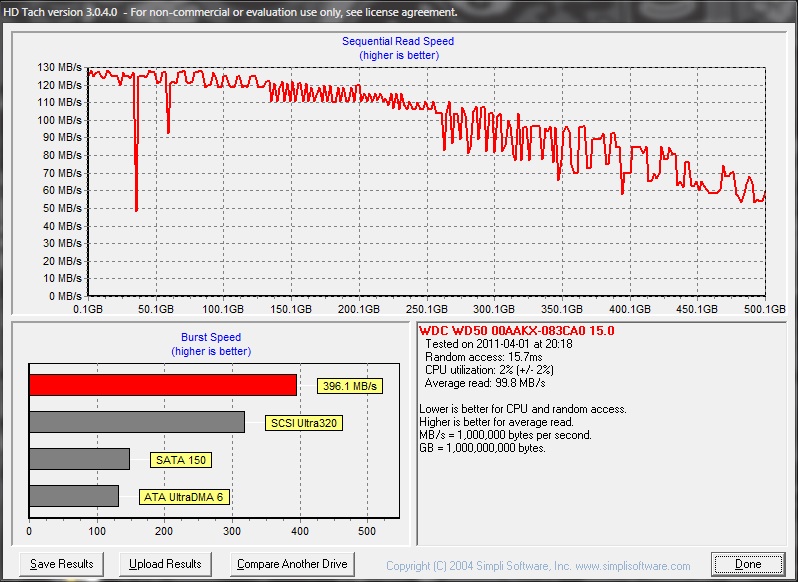Open Compare Another Drive

[292, 564]
